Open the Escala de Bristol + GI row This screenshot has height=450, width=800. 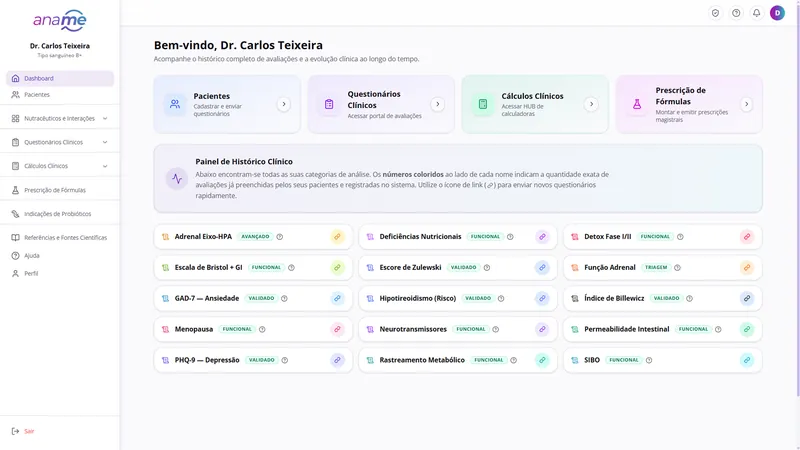[x=253, y=267]
